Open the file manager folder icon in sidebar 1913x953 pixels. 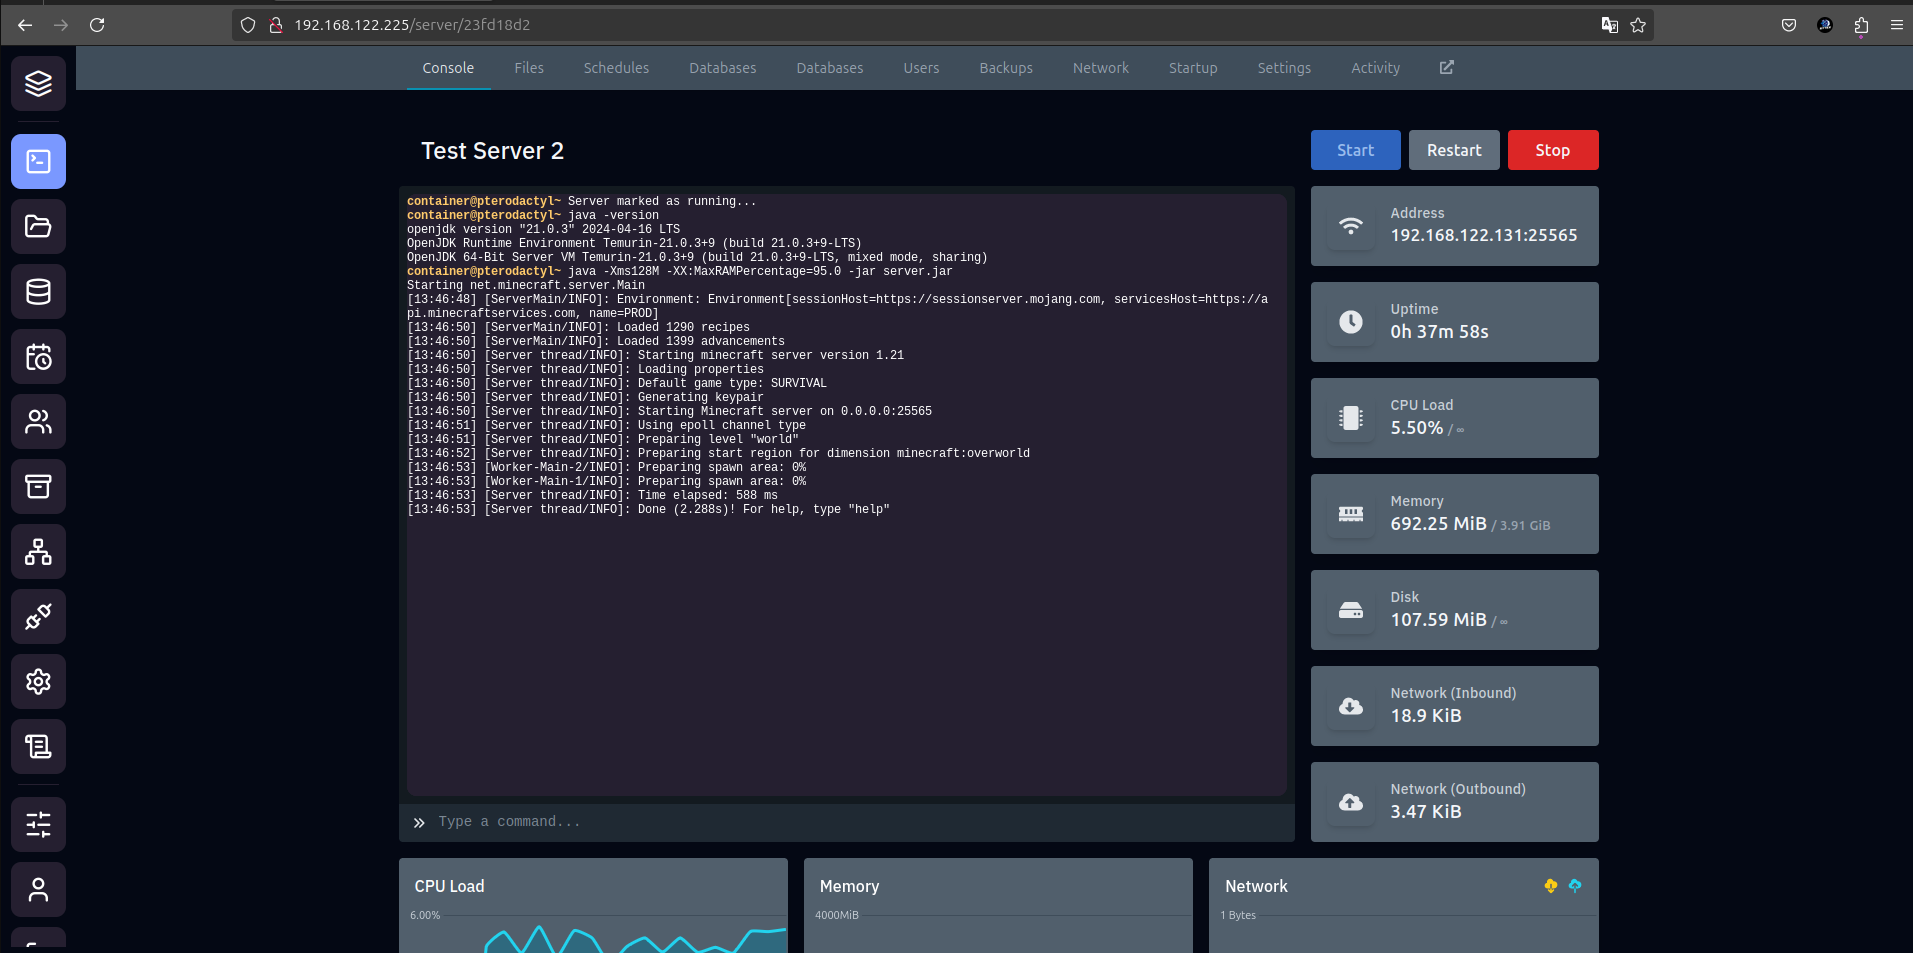(x=38, y=226)
